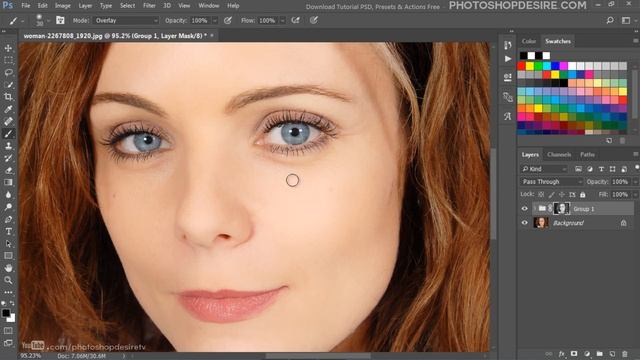
Task: Select the Healing Brush tool
Action: click(x=8, y=121)
